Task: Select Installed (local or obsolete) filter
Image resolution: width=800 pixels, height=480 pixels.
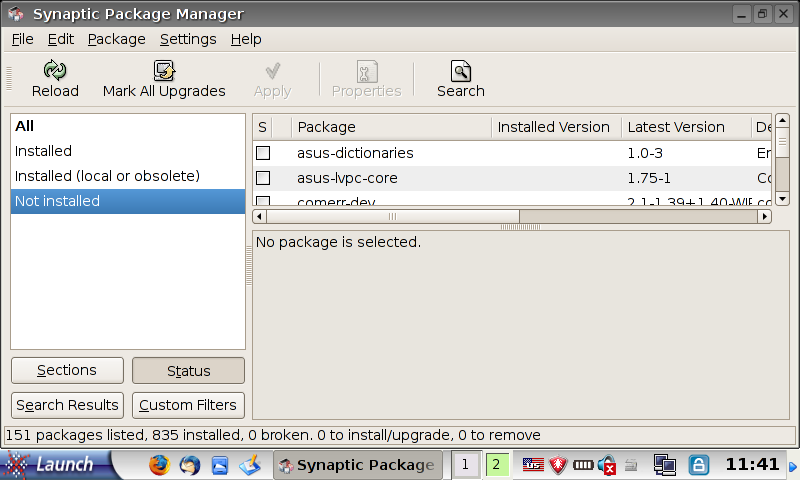Action: pyautogui.click(x=128, y=176)
